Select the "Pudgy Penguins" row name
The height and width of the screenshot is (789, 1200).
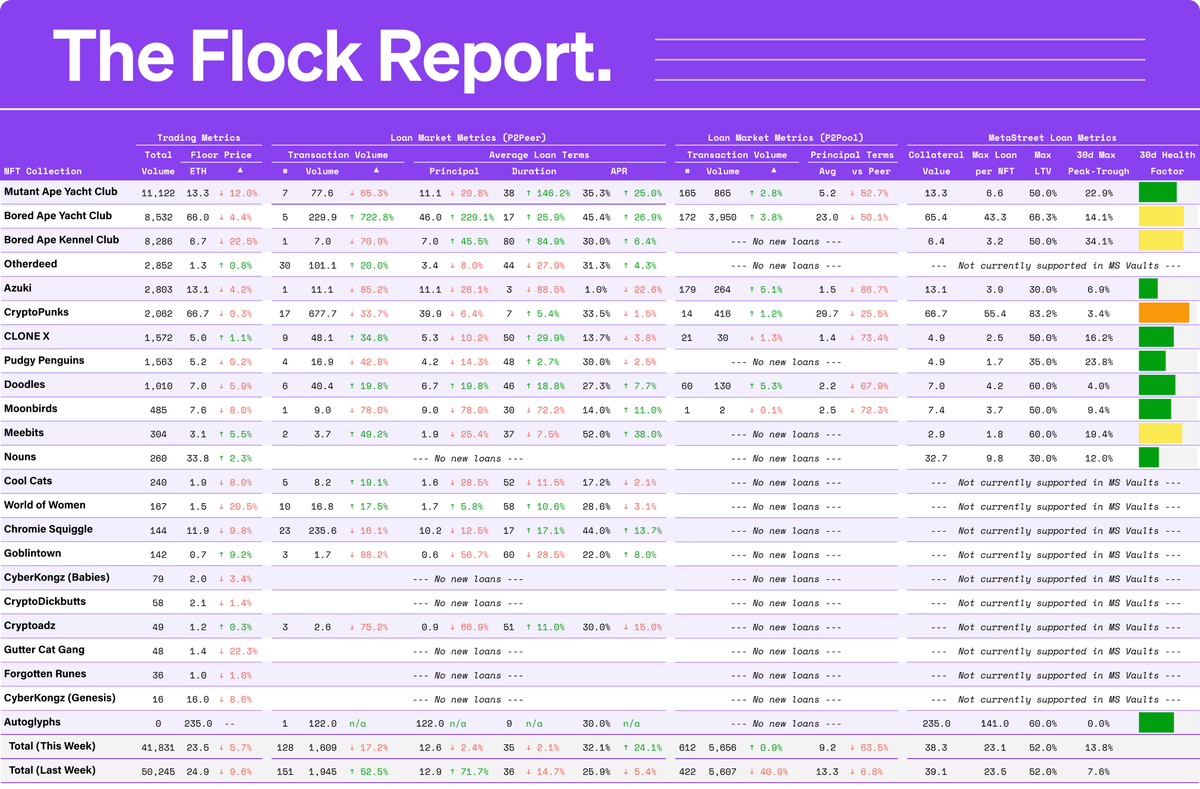coord(44,360)
